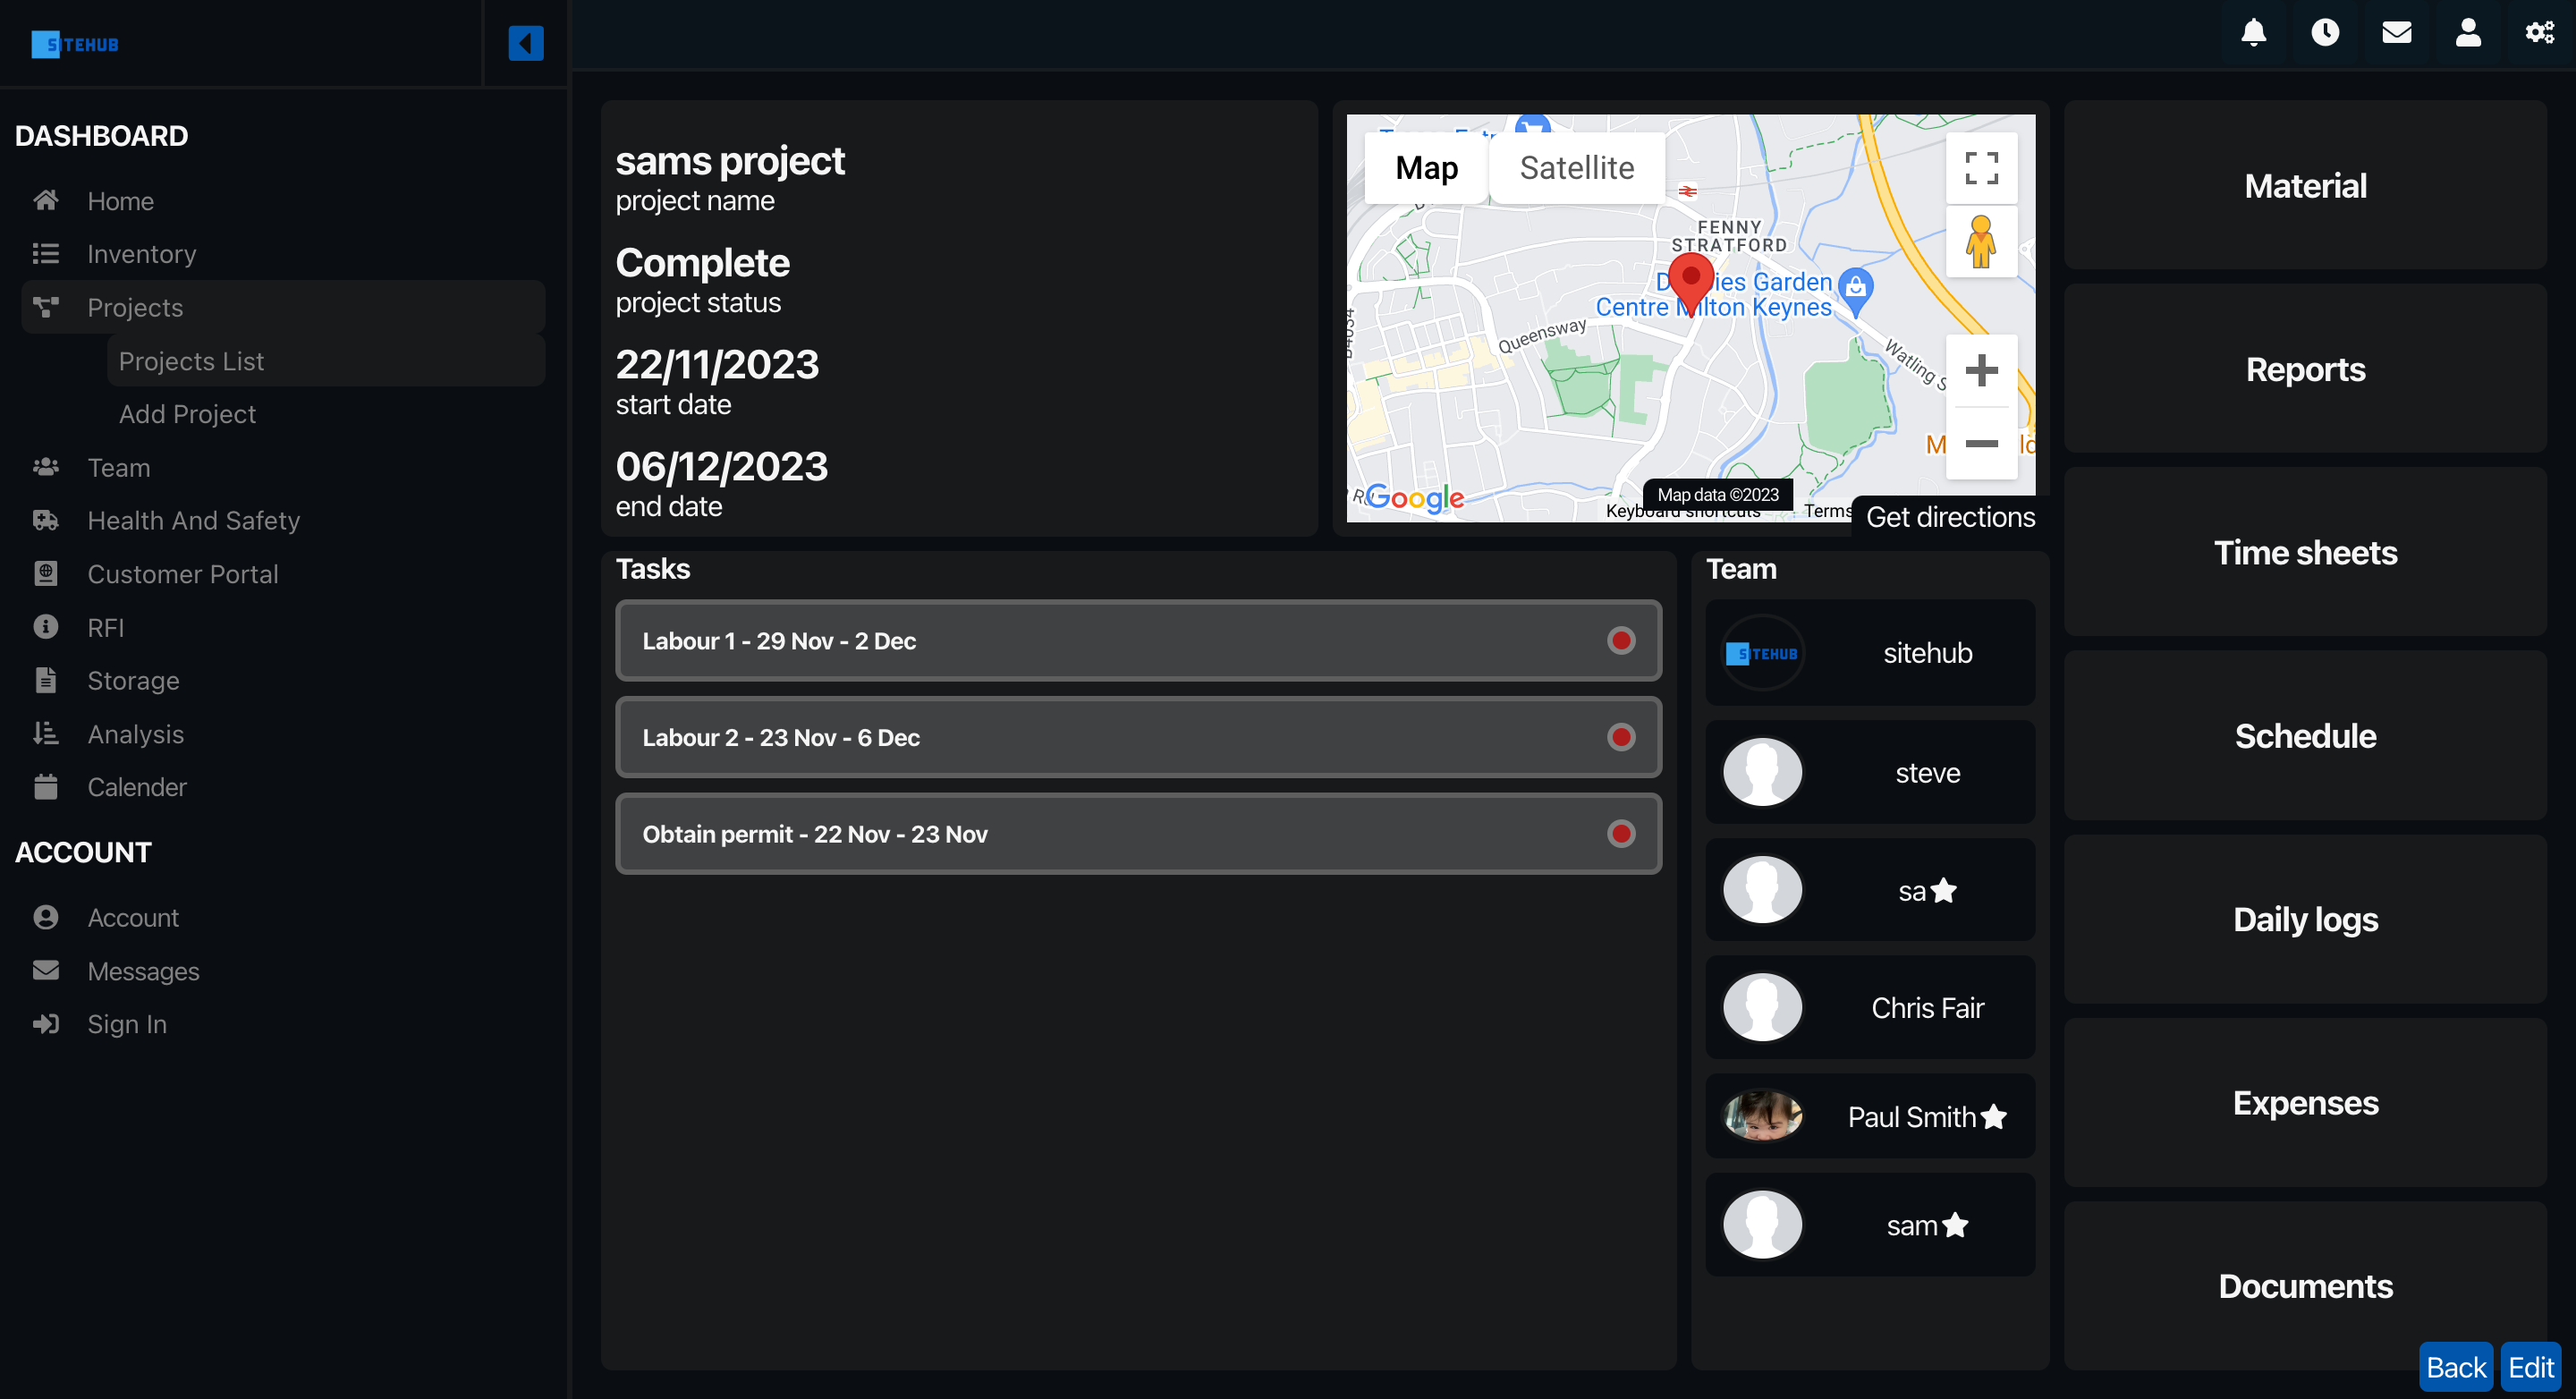Click the Inventory icon in sidebar
This screenshot has height=1399, width=2576.
(45, 253)
